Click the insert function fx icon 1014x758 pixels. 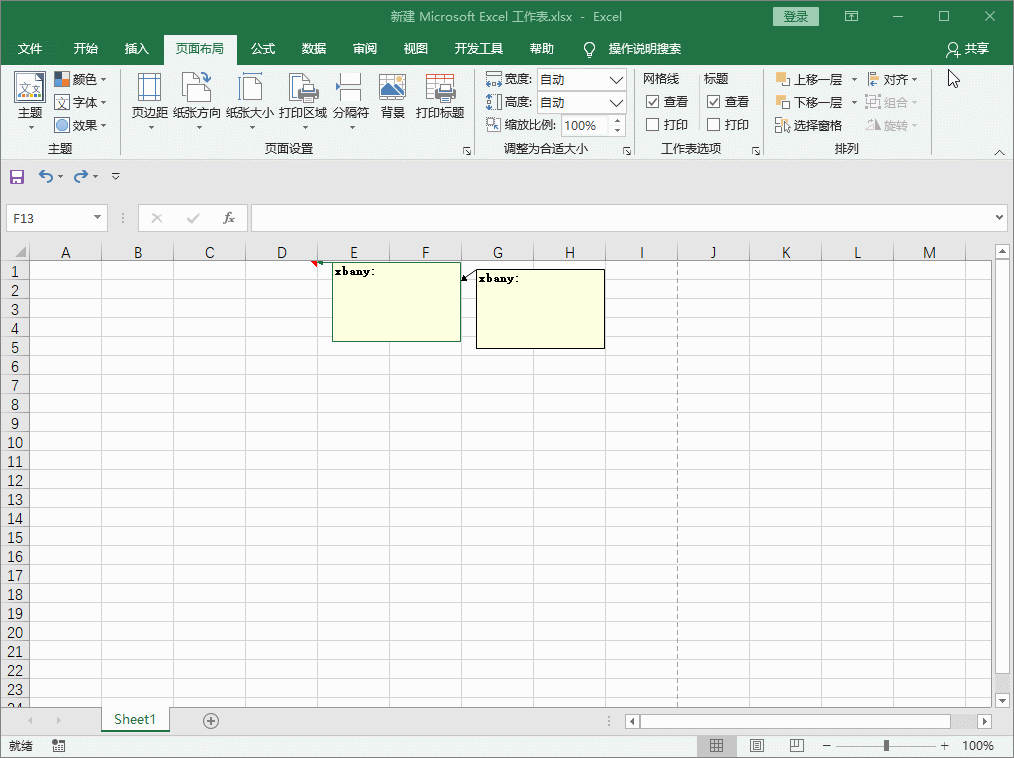pyautogui.click(x=228, y=218)
